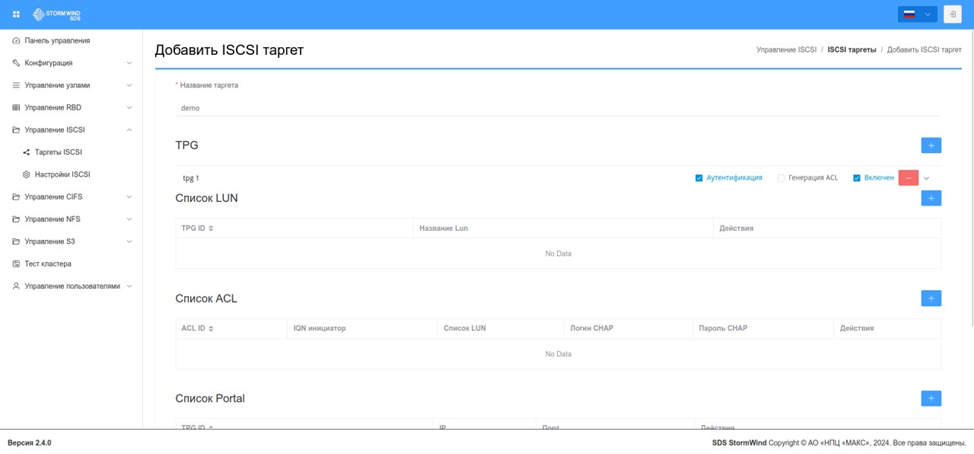The image size is (974, 454).
Task: Expand the Конфигурация menu chevron
Action: point(129,63)
